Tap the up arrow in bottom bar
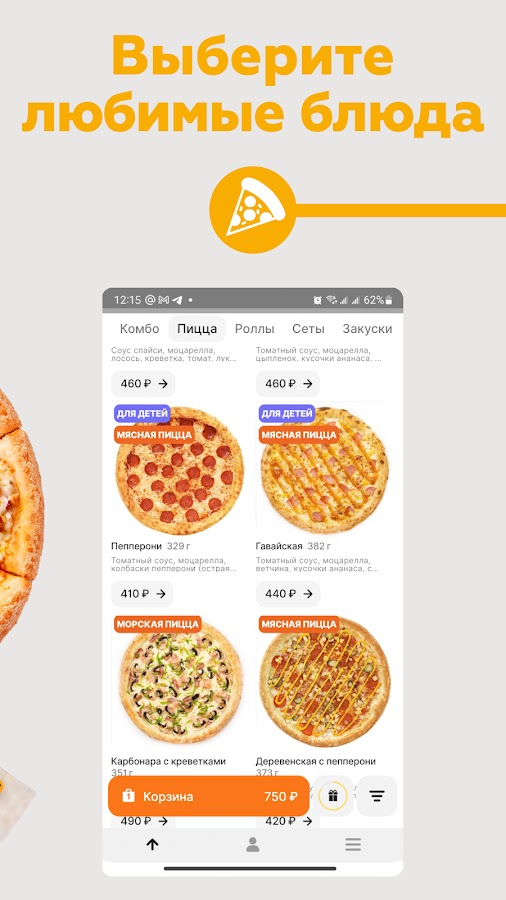 point(152,844)
